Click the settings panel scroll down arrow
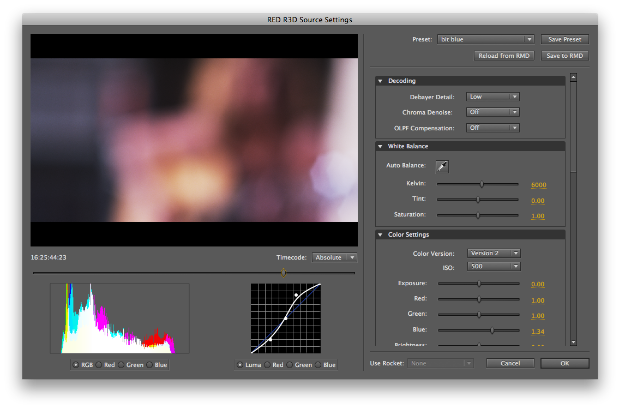The width and height of the screenshot is (619, 409). [x=574, y=342]
